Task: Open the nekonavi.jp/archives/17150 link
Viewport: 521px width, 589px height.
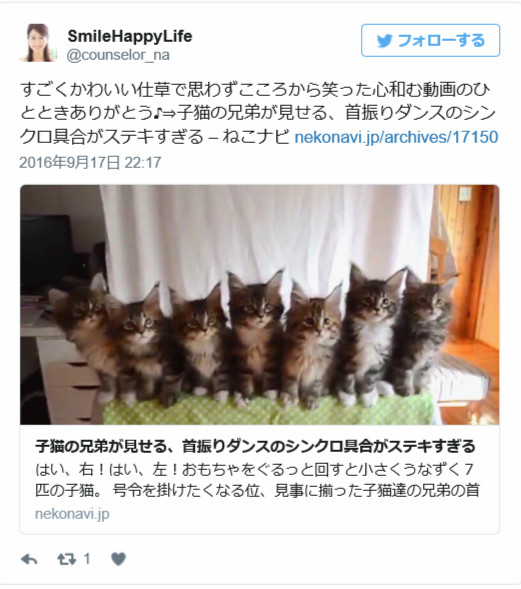Action: coord(396,137)
